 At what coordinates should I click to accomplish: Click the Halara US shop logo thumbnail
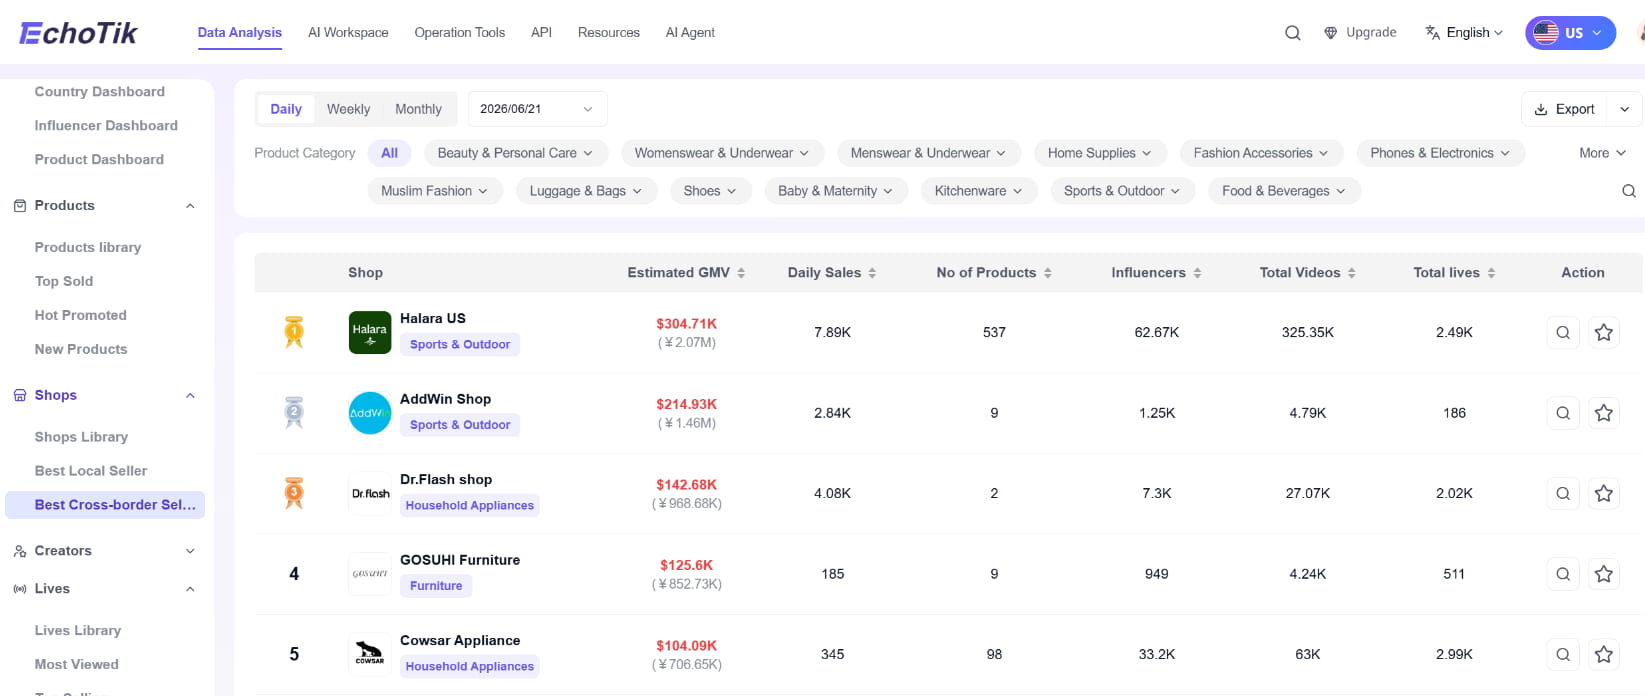pyautogui.click(x=370, y=332)
